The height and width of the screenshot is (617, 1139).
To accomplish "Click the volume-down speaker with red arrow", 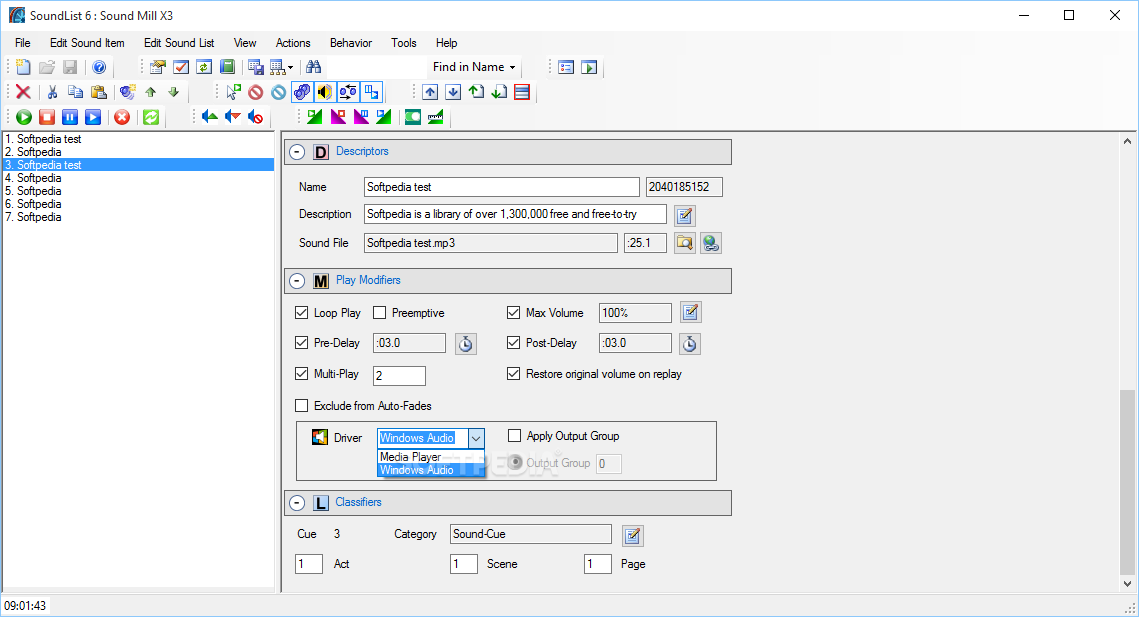I will click(x=233, y=117).
